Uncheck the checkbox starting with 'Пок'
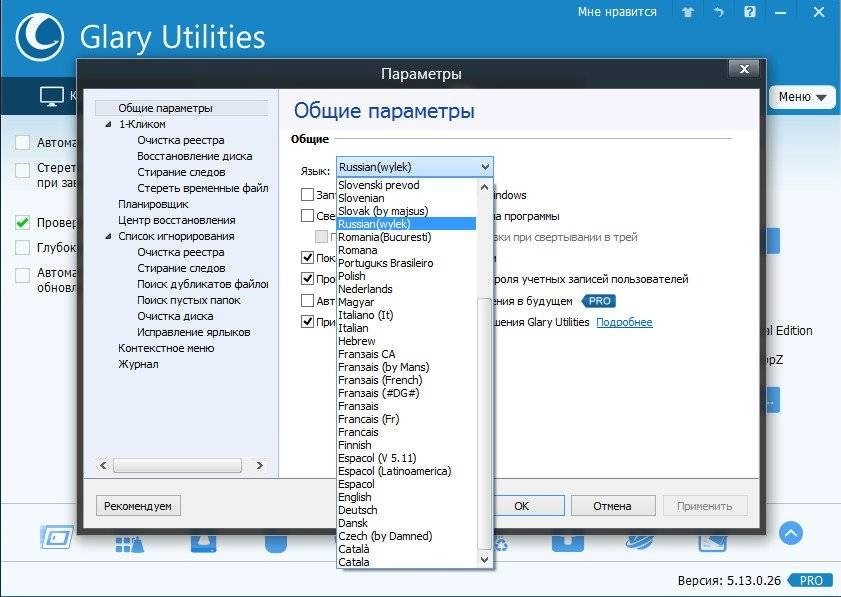Screen dimensions: 841x597 pyautogui.click(x=307, y=257)
